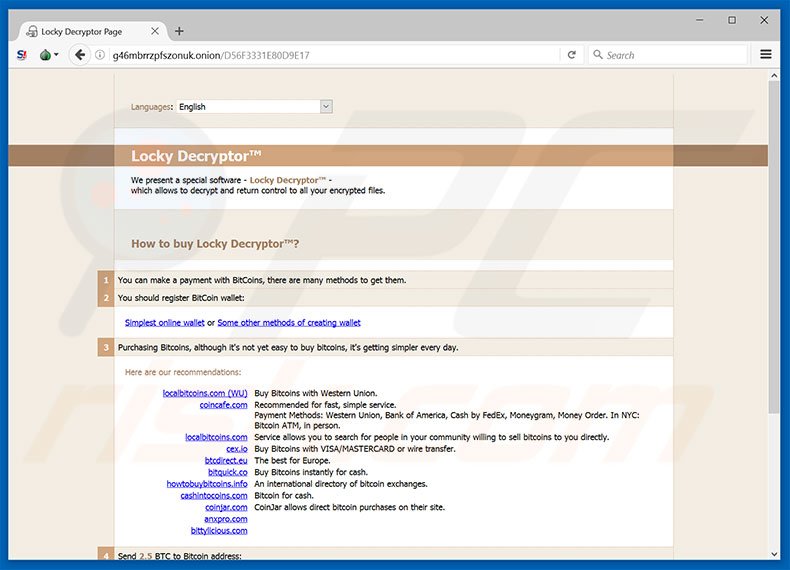Go back with the back arrow button
Viewport: 790px width, 570px height.
click(x=80, y=55)
